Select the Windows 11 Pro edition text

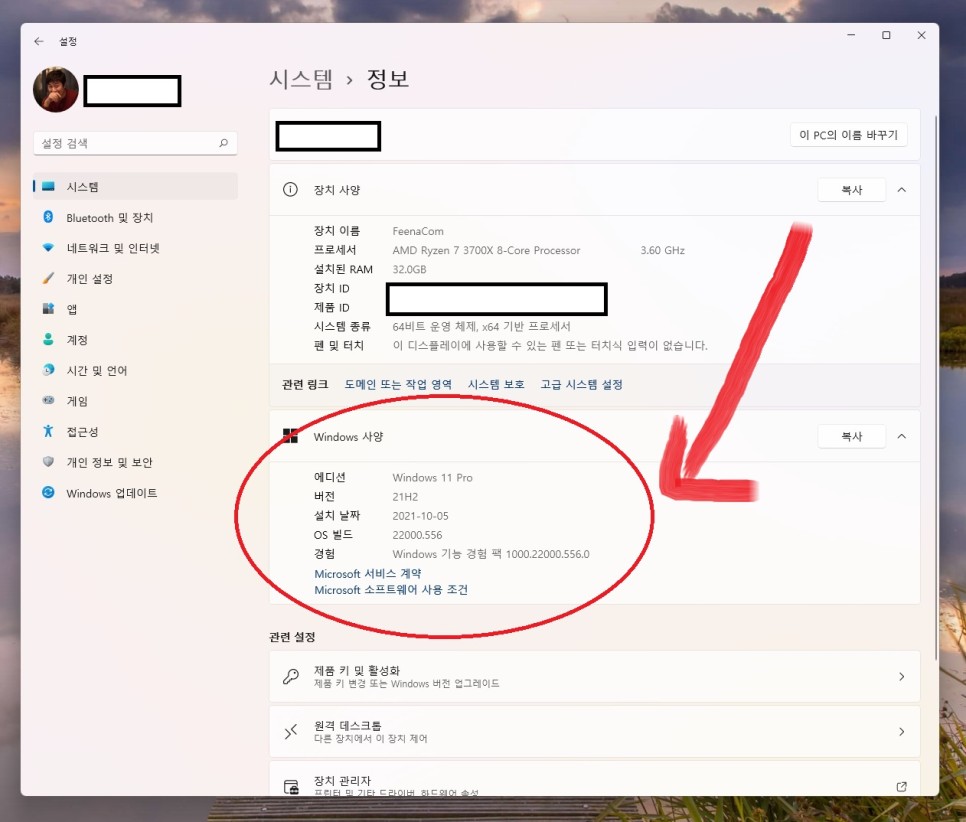coord(432,478)
